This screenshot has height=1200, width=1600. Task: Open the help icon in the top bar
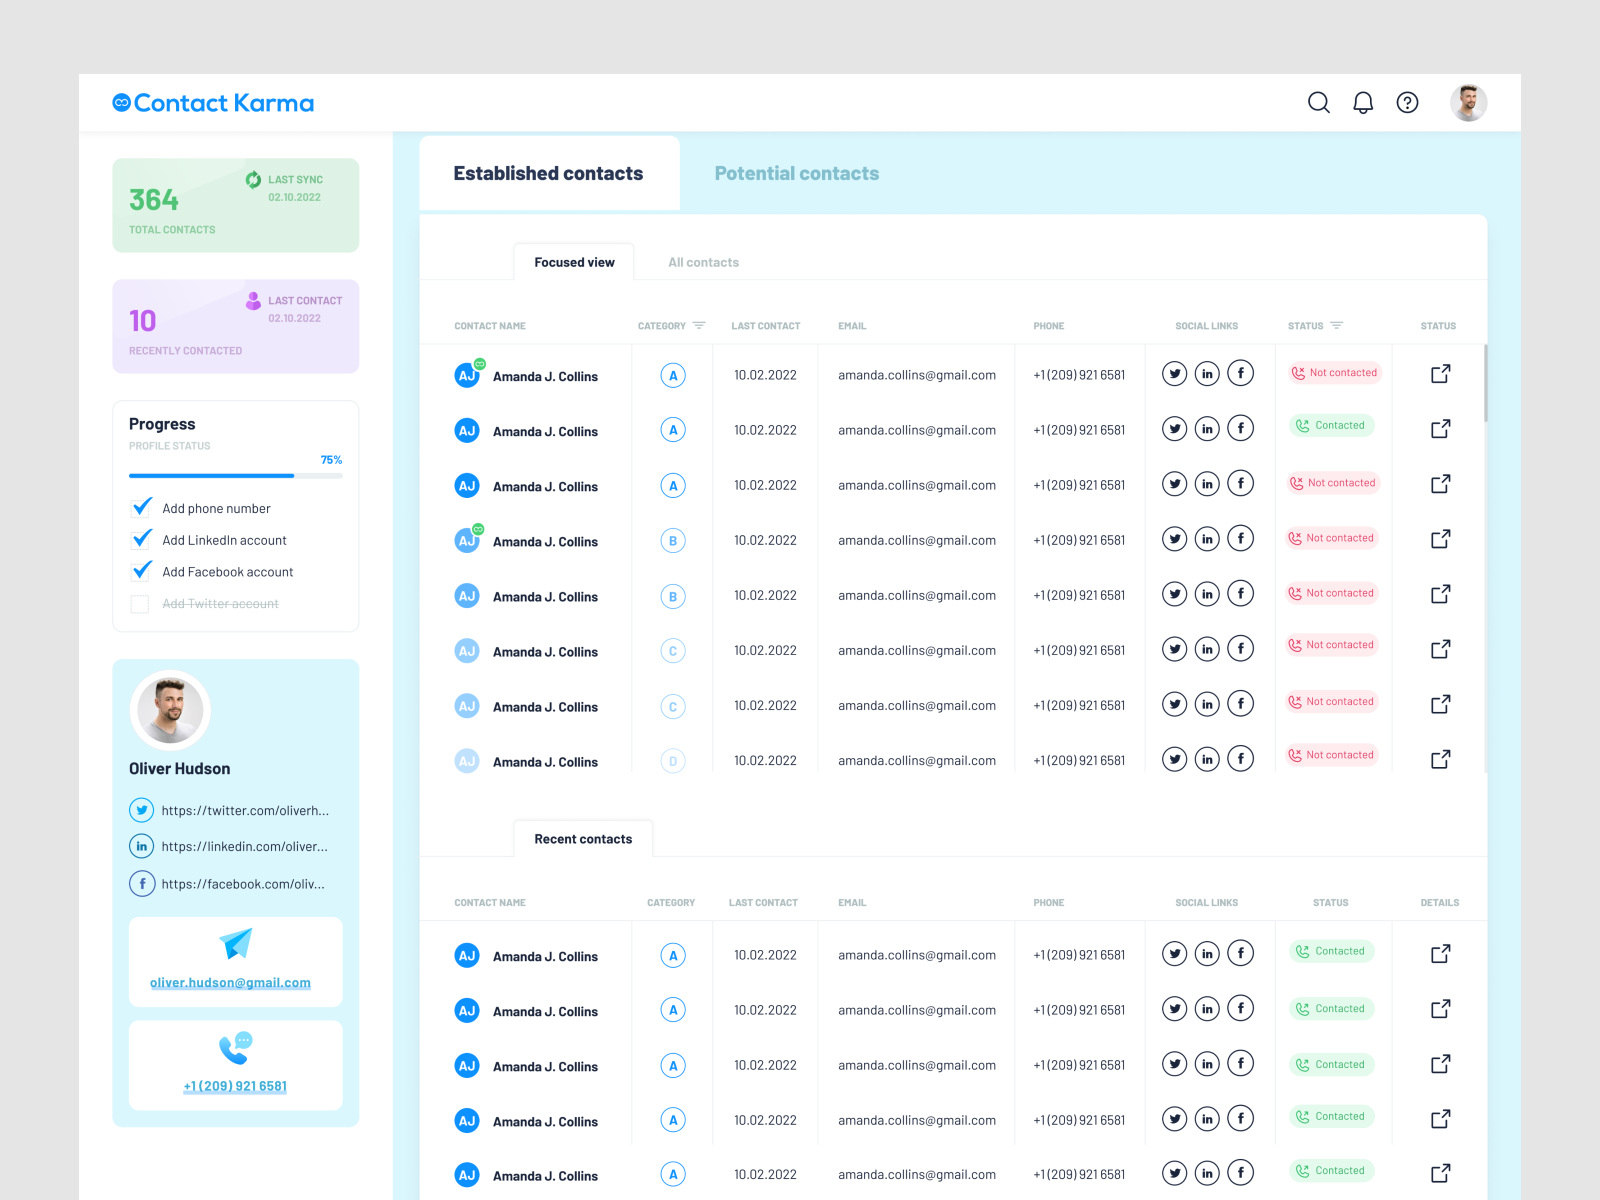point(1407,102)
